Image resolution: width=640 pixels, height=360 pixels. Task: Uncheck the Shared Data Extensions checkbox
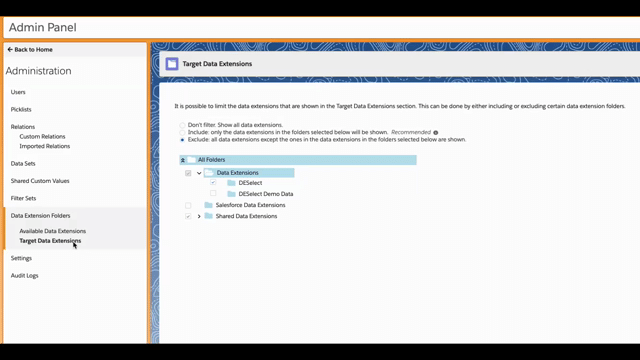tap(188, 216)
